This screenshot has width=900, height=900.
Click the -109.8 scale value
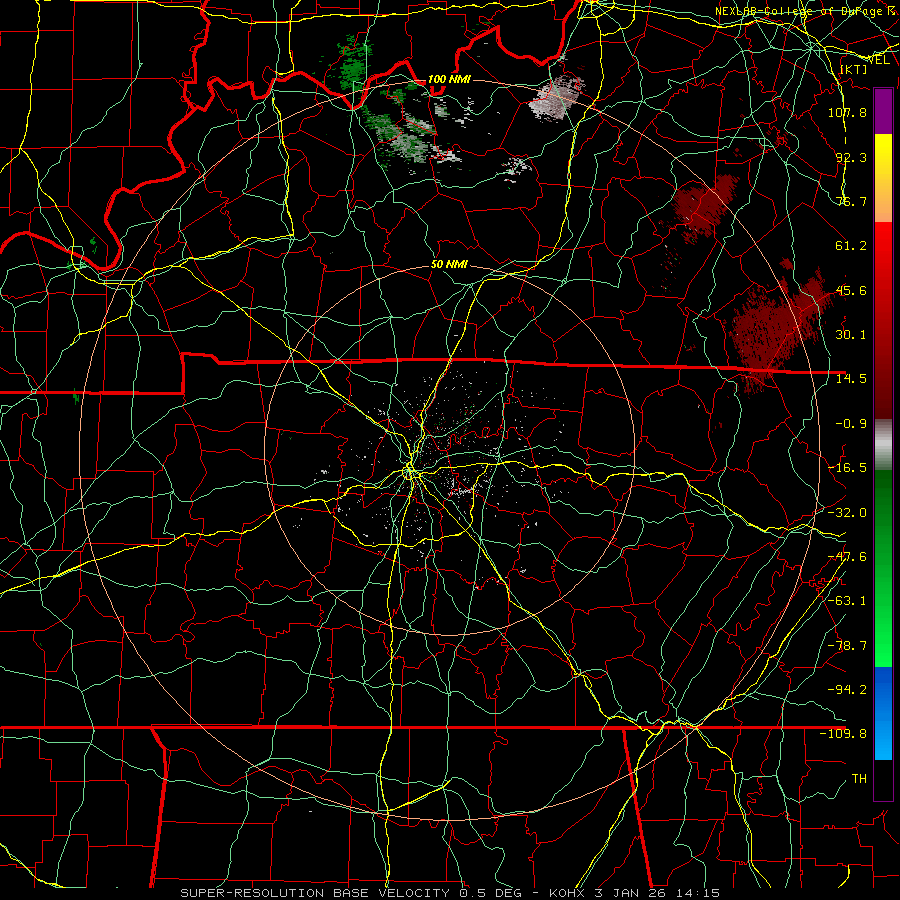tap(843, 734)
